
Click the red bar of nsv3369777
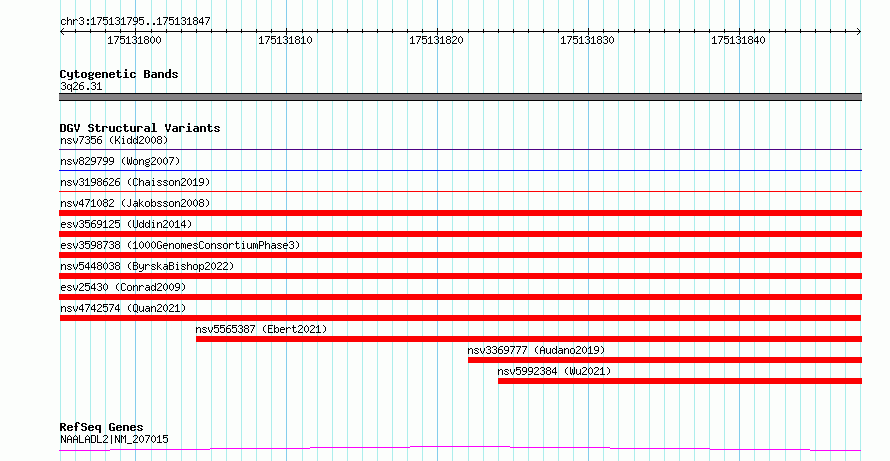(665, 360)
